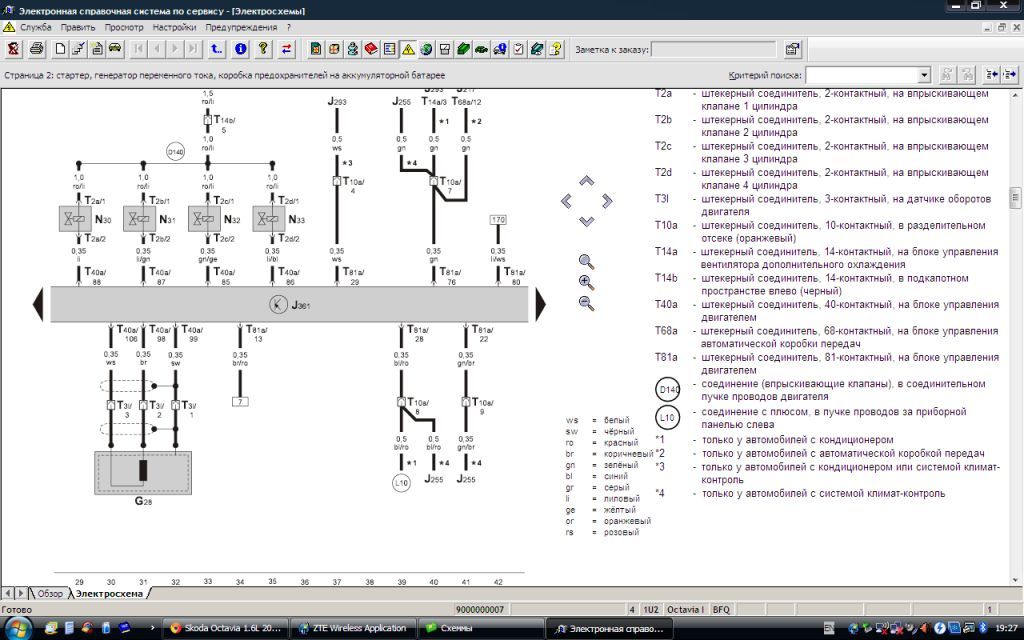
Task: Go to next page via black right triangle
Action: (x=540, y=304)
